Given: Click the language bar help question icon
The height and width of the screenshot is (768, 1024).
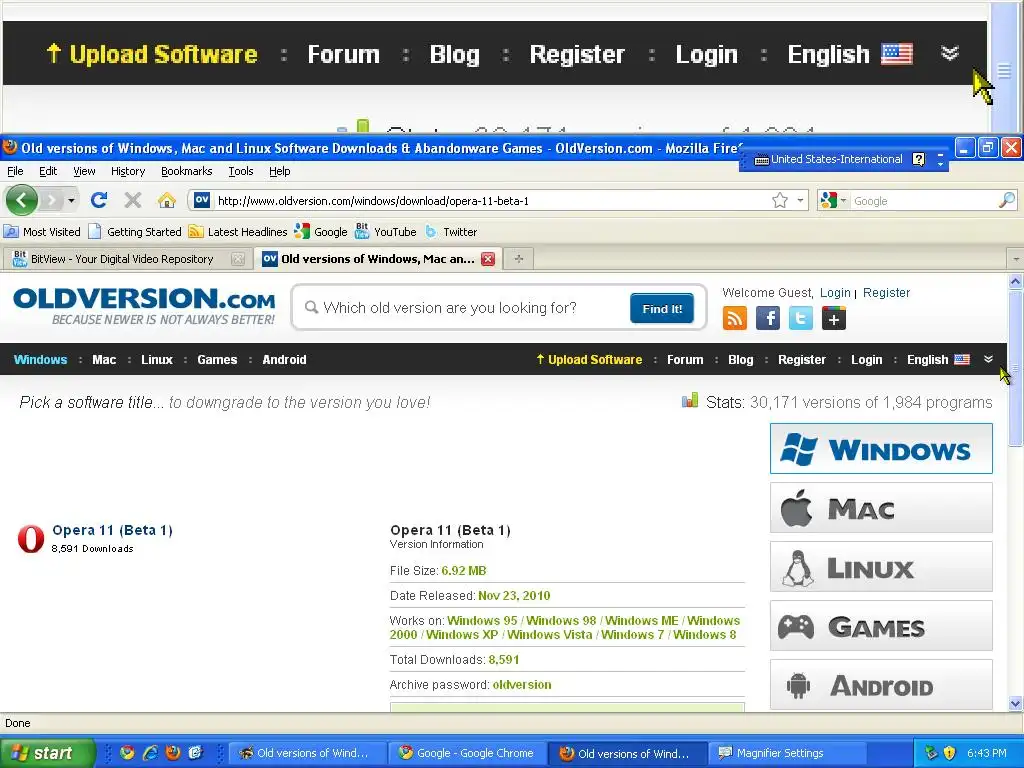Looking at the screenshot, I should 919,159.
